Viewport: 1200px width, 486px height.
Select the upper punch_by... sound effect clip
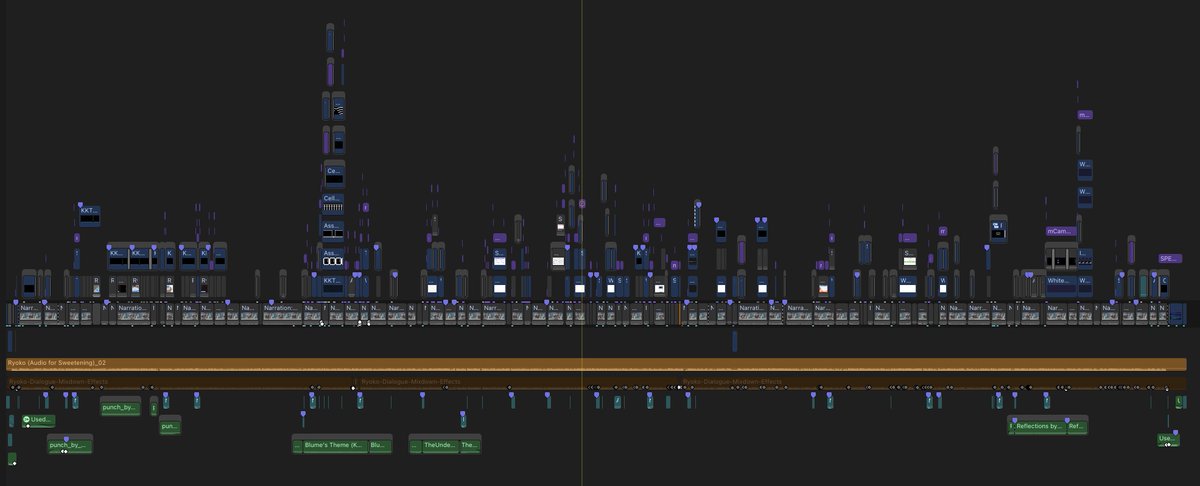coord(120,407)
